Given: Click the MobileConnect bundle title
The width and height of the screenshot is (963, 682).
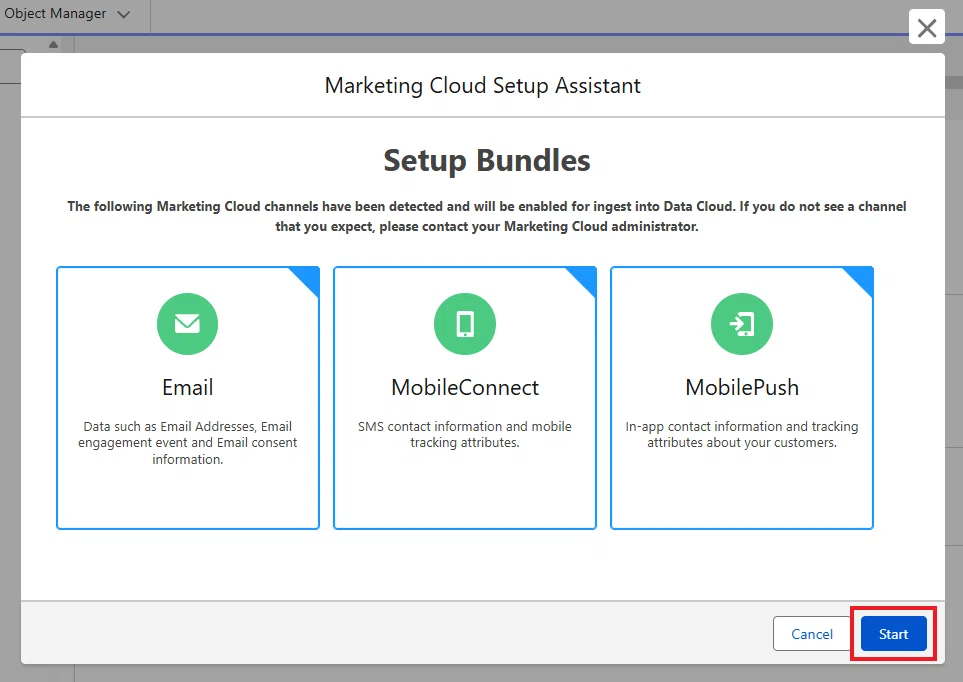Looking at the screenshot, I should pyautogui.click(x=465, y=387).
